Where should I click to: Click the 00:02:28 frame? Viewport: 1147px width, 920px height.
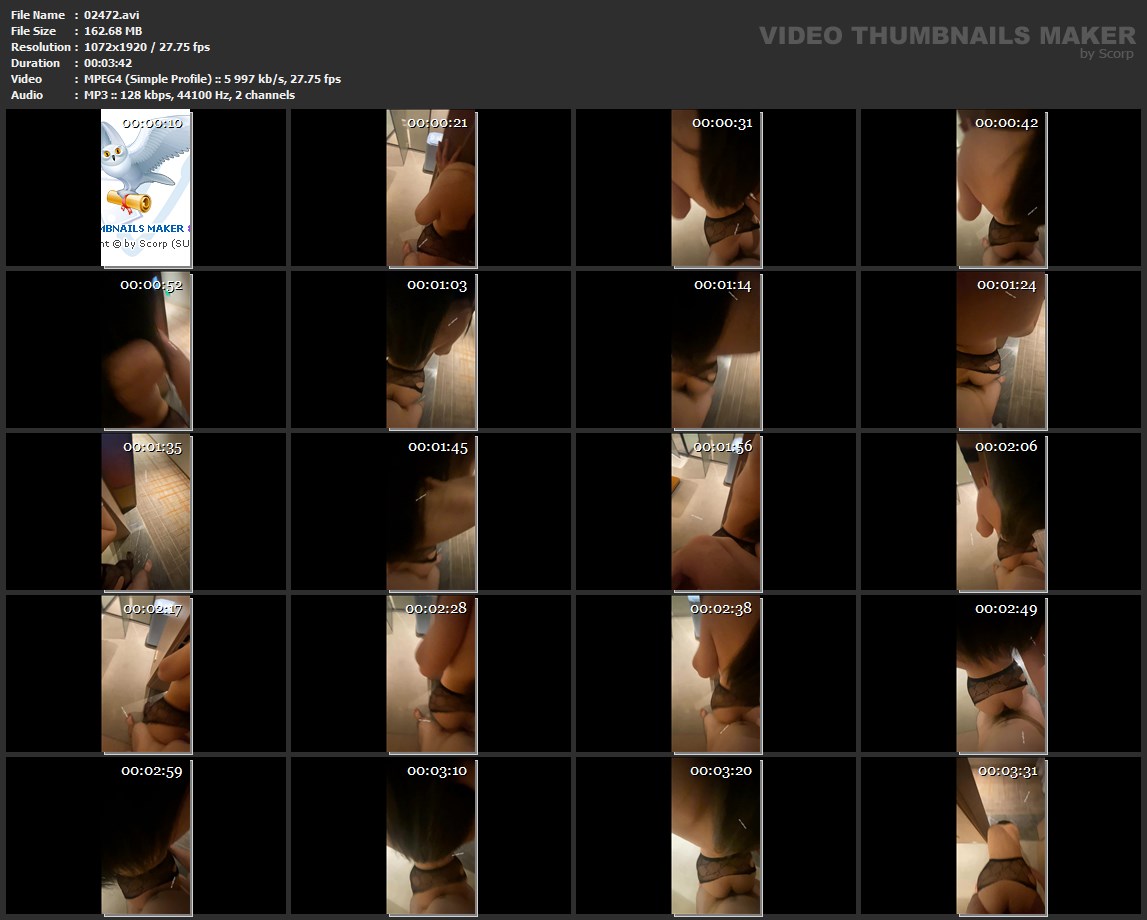tap(431, 674)
